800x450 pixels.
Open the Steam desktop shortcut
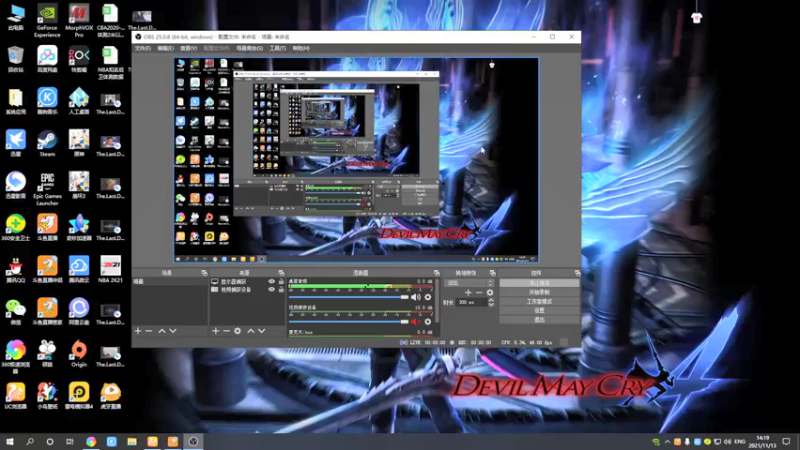(47, 143)
